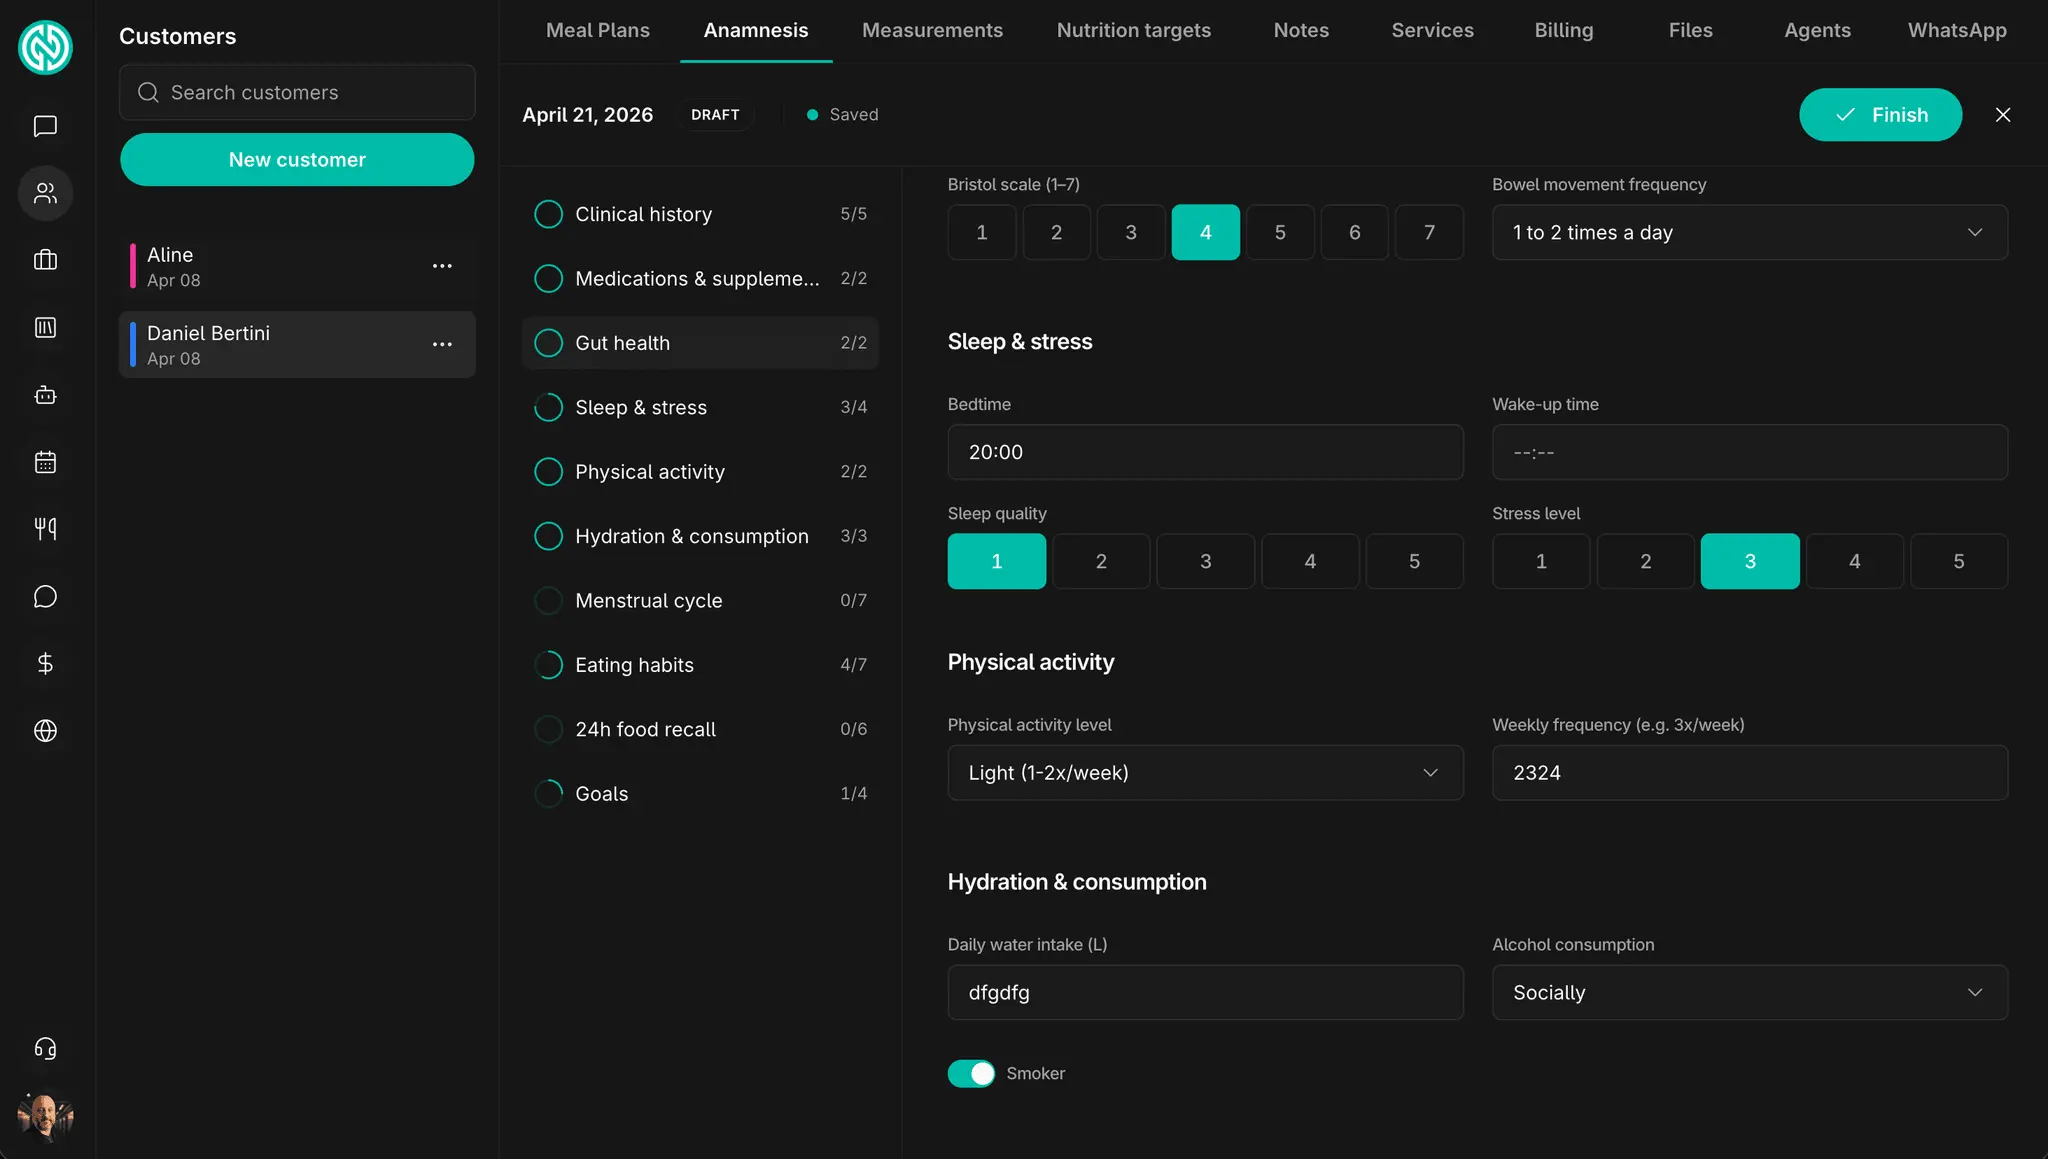This screenshot has height=1159, width=2048.
Task: Go to Physical activity section in list
Action: (x=700, y=472)
